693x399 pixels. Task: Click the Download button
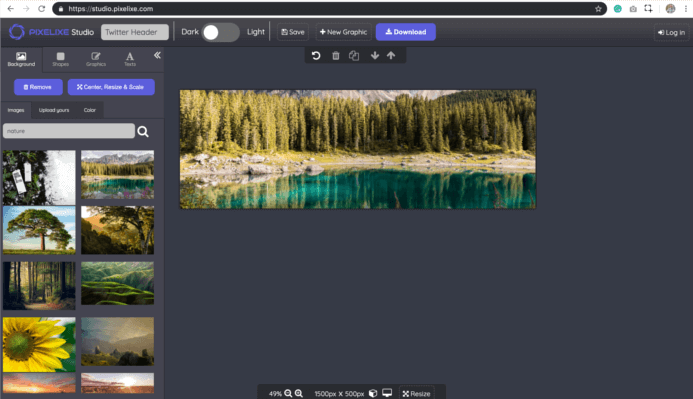coord(406,32)
